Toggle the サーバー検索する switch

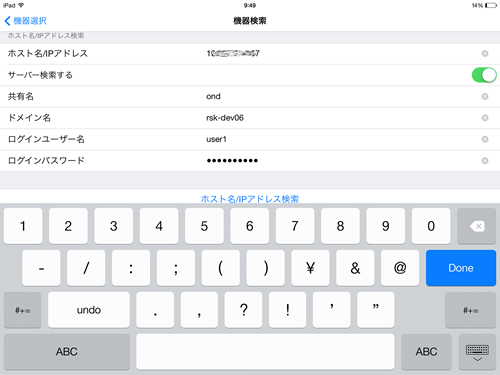tap(484, 75)
